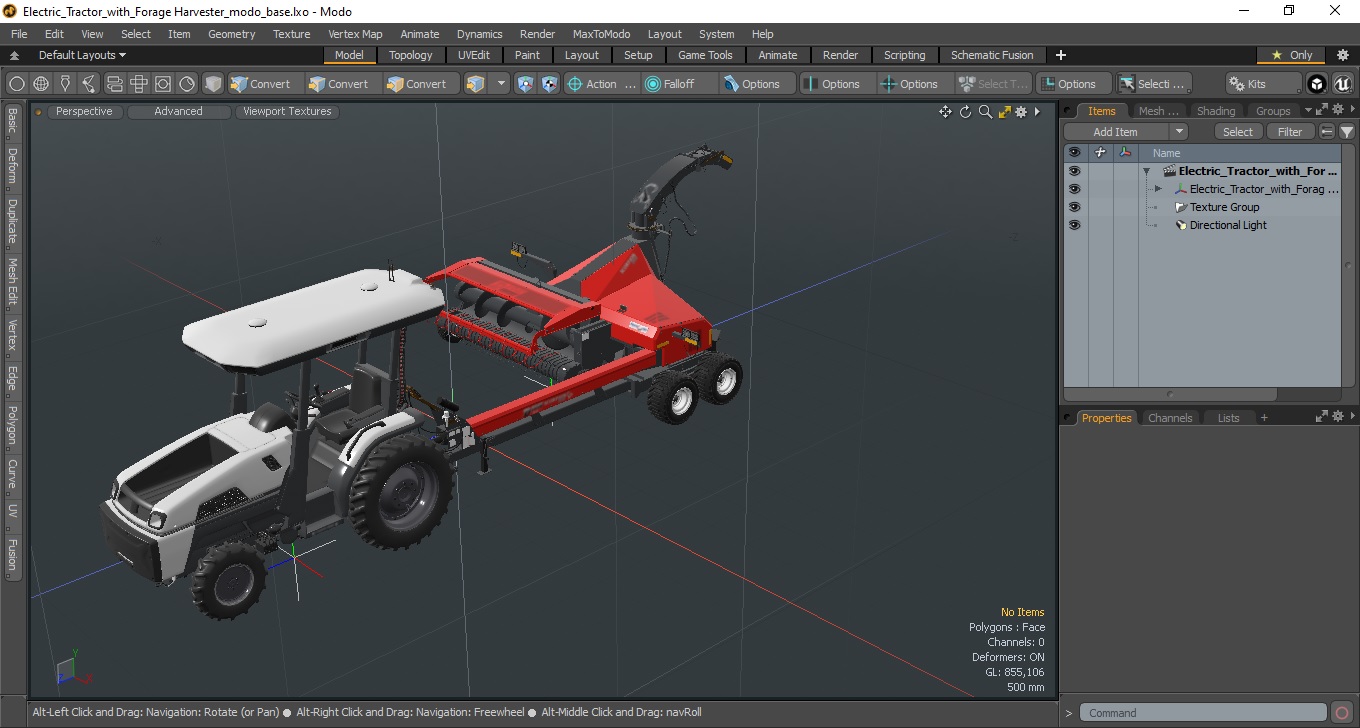
Task: Expand the Electric_Tractor_with_Forag child item
Action: coord(1158,189)
